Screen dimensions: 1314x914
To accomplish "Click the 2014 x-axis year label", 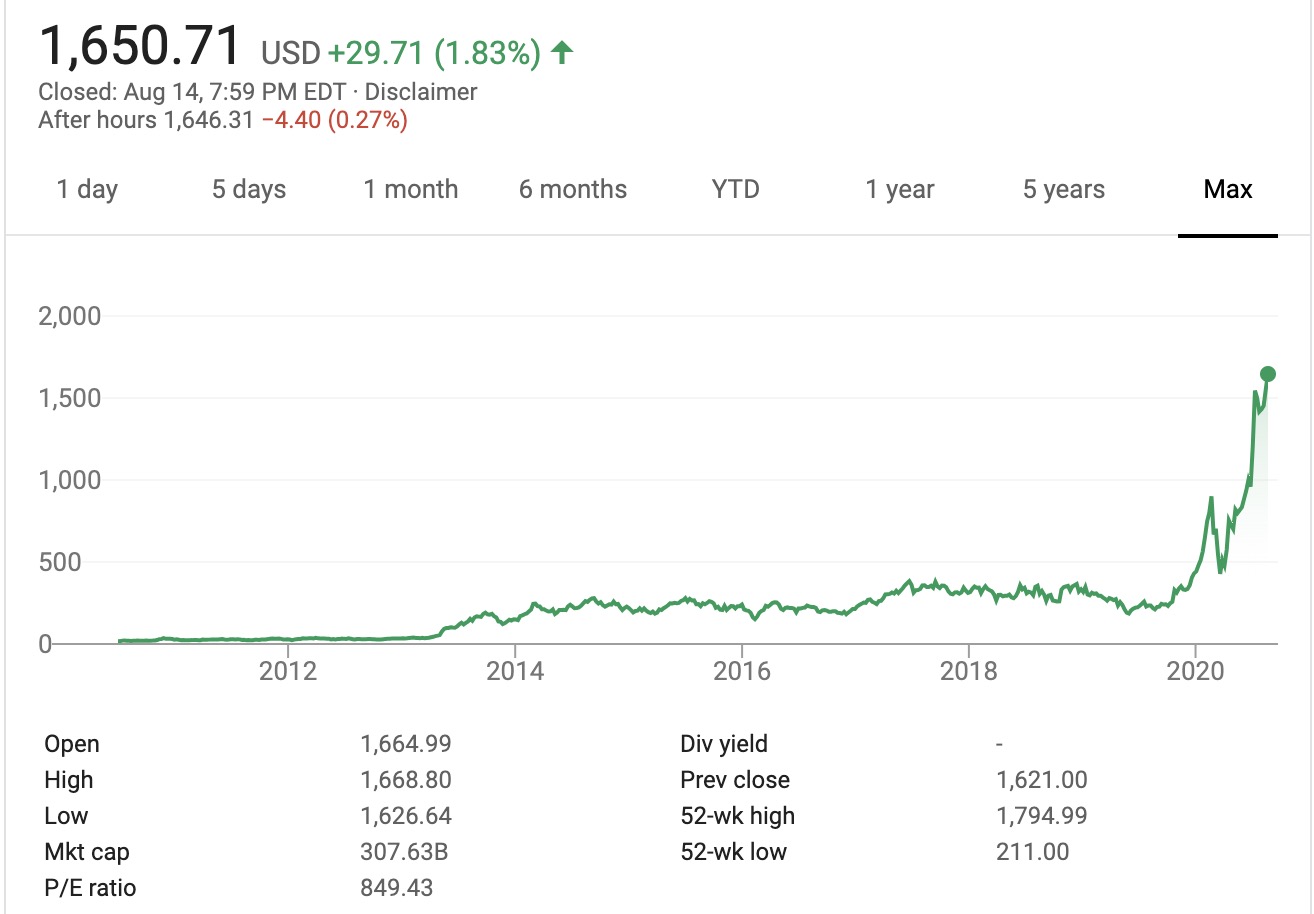I will [x=515, y=670].
